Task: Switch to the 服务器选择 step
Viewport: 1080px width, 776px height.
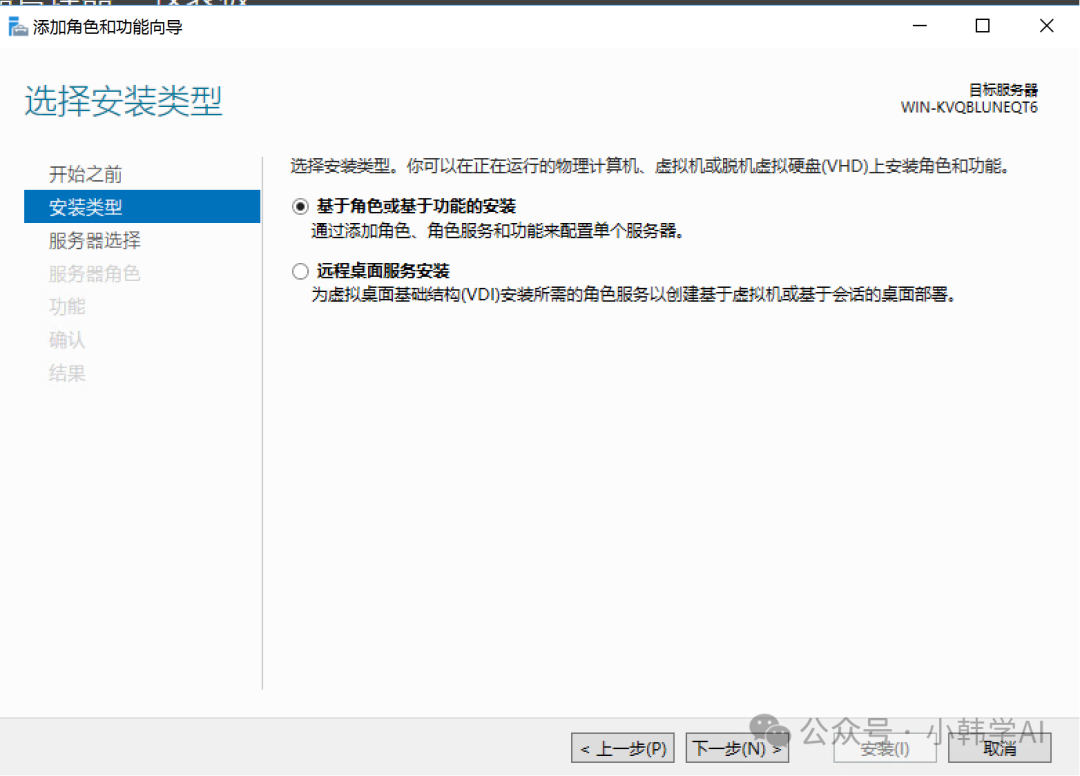Action: point(95,240)
